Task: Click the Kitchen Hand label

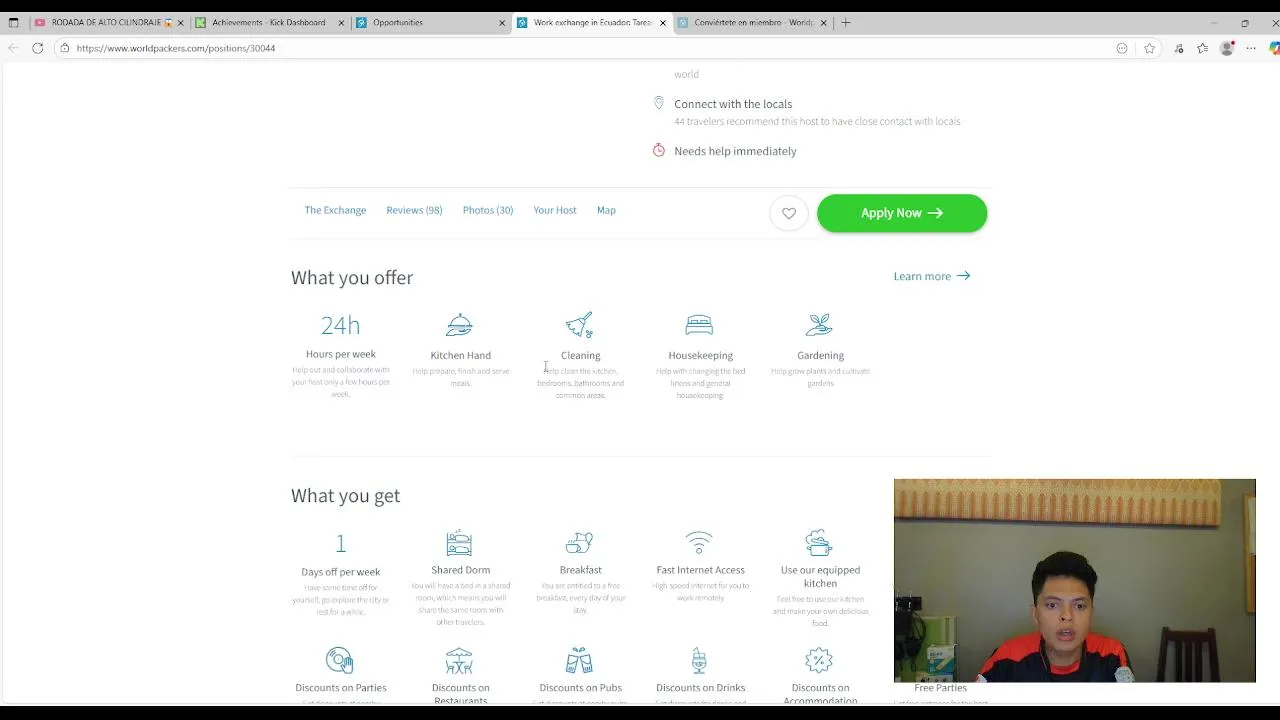Action: [460, 355]
